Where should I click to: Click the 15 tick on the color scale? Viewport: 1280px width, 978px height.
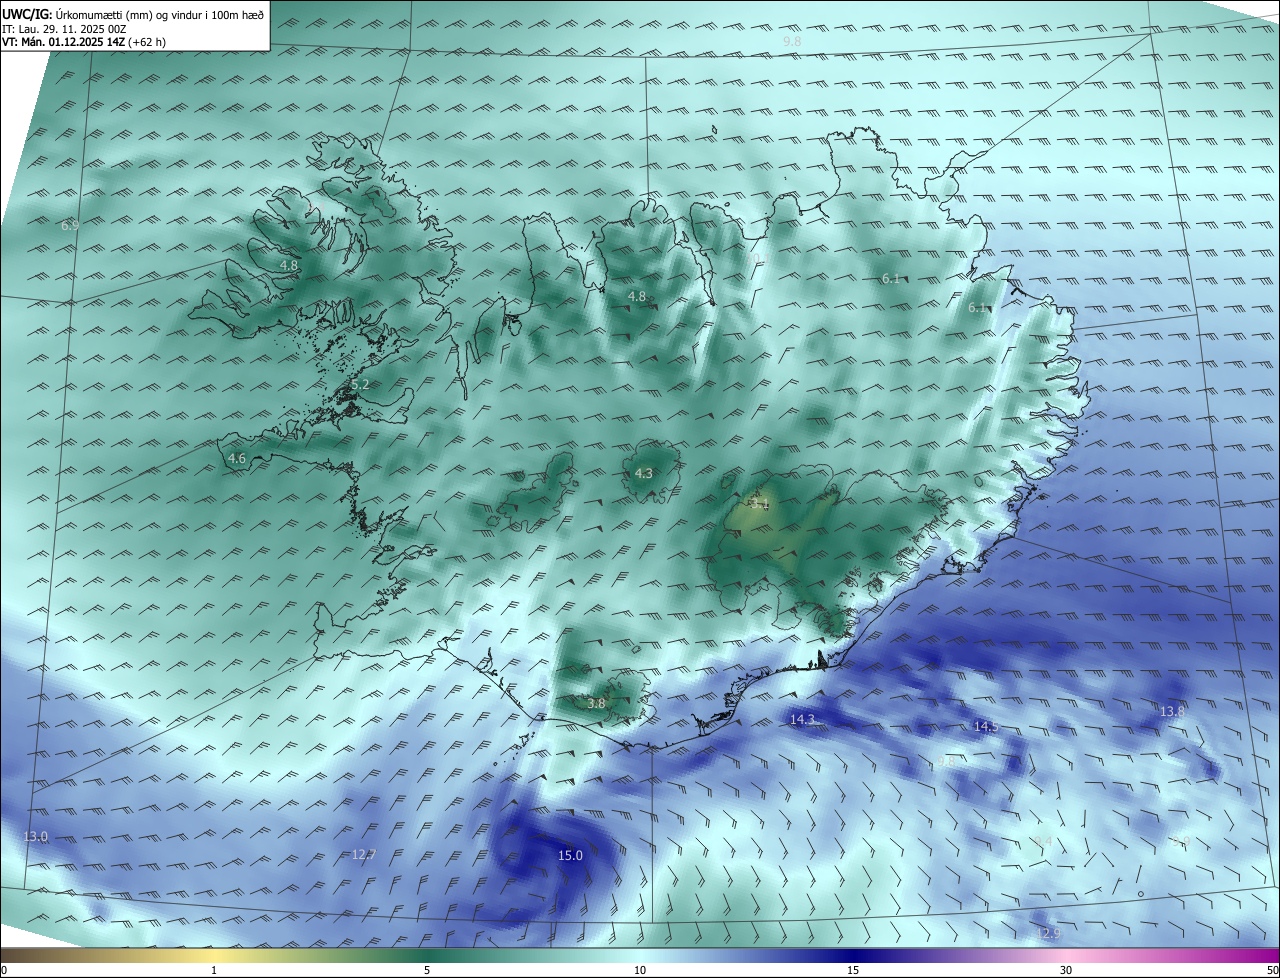pyautogui.click(x=853, y=970)
